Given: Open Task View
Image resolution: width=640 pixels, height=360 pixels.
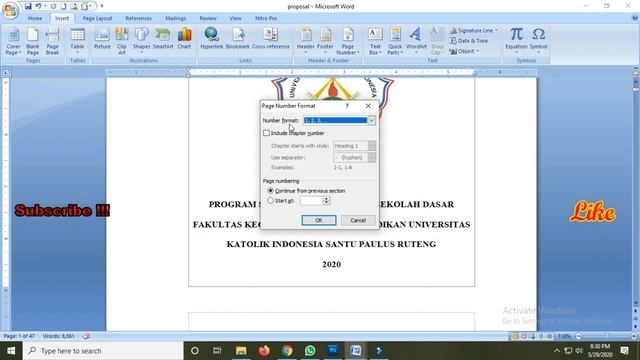Looking at the screenshot, I should pyautogui.click(x=217, y=351).
